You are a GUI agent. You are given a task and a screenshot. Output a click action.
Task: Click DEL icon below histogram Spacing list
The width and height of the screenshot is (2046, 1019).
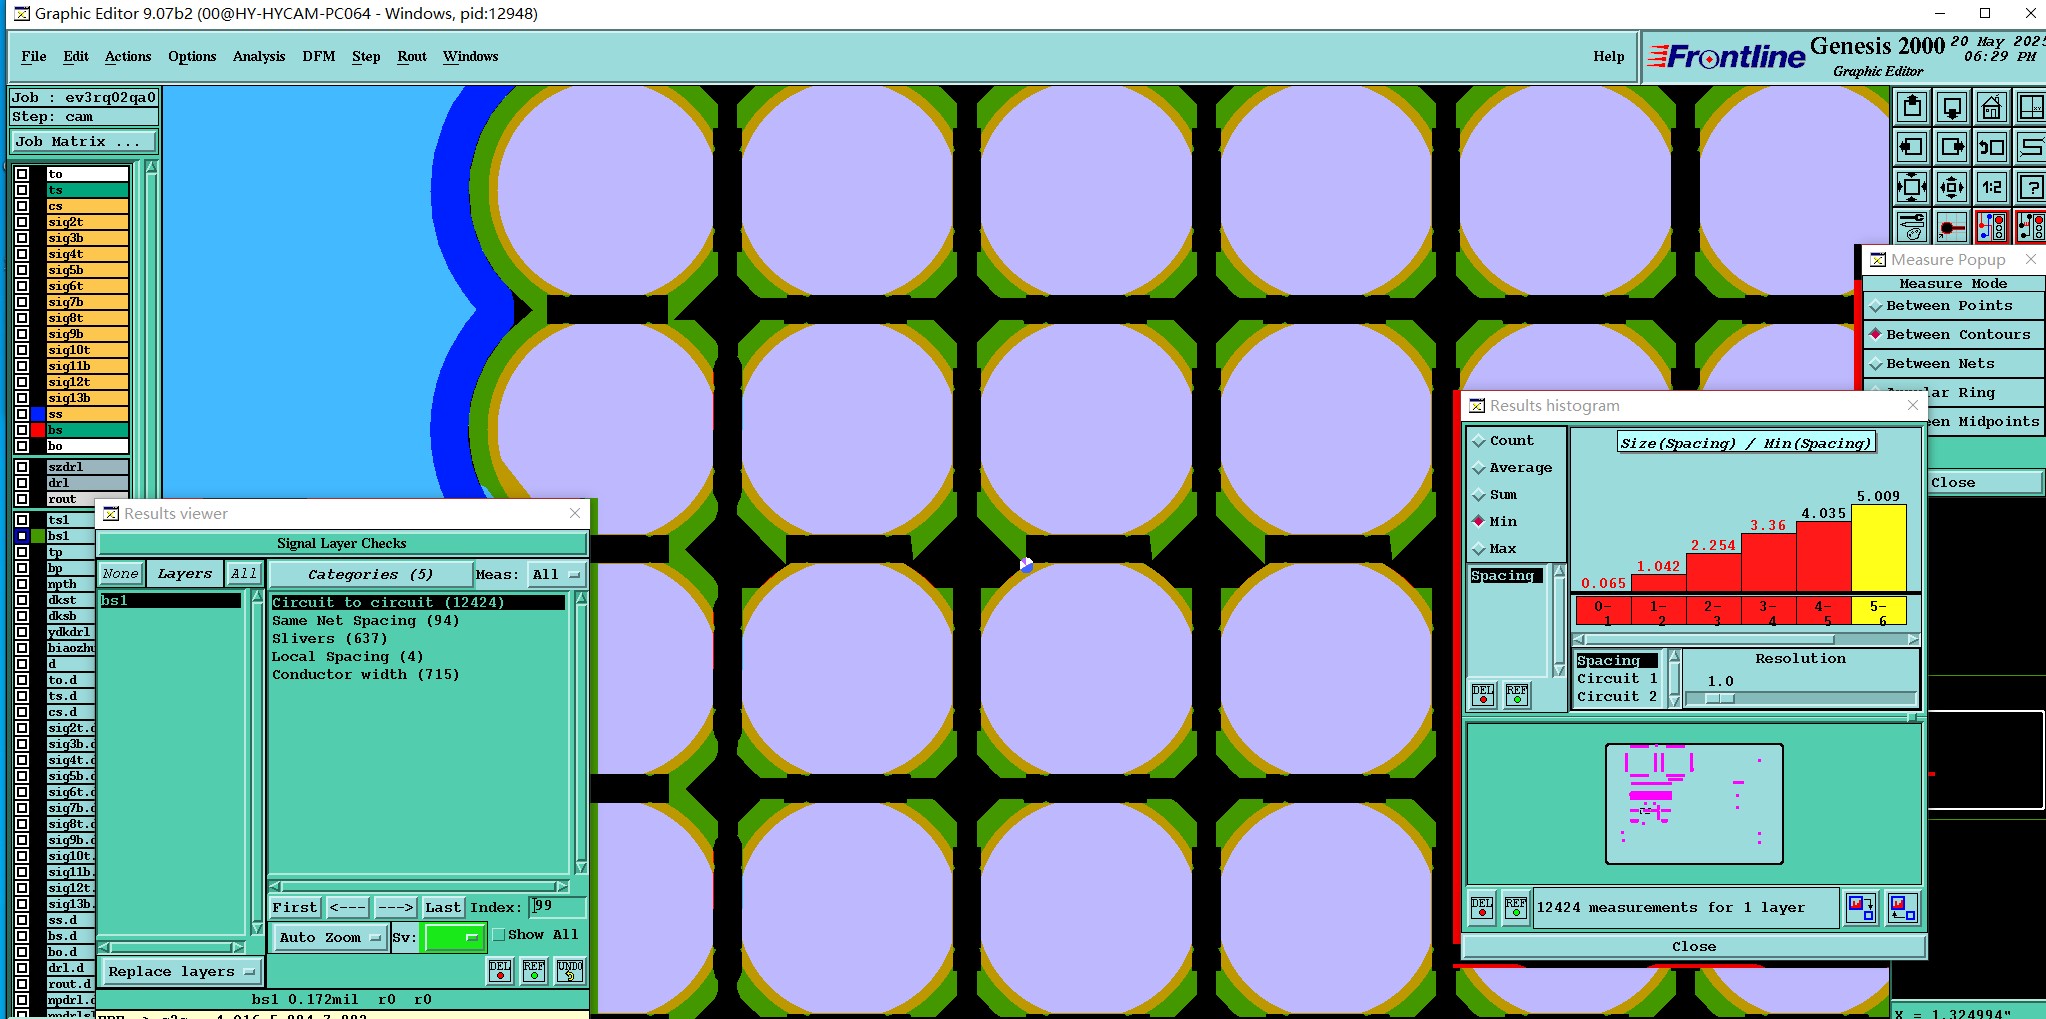pyautogui.click(x=1483, y=694)
